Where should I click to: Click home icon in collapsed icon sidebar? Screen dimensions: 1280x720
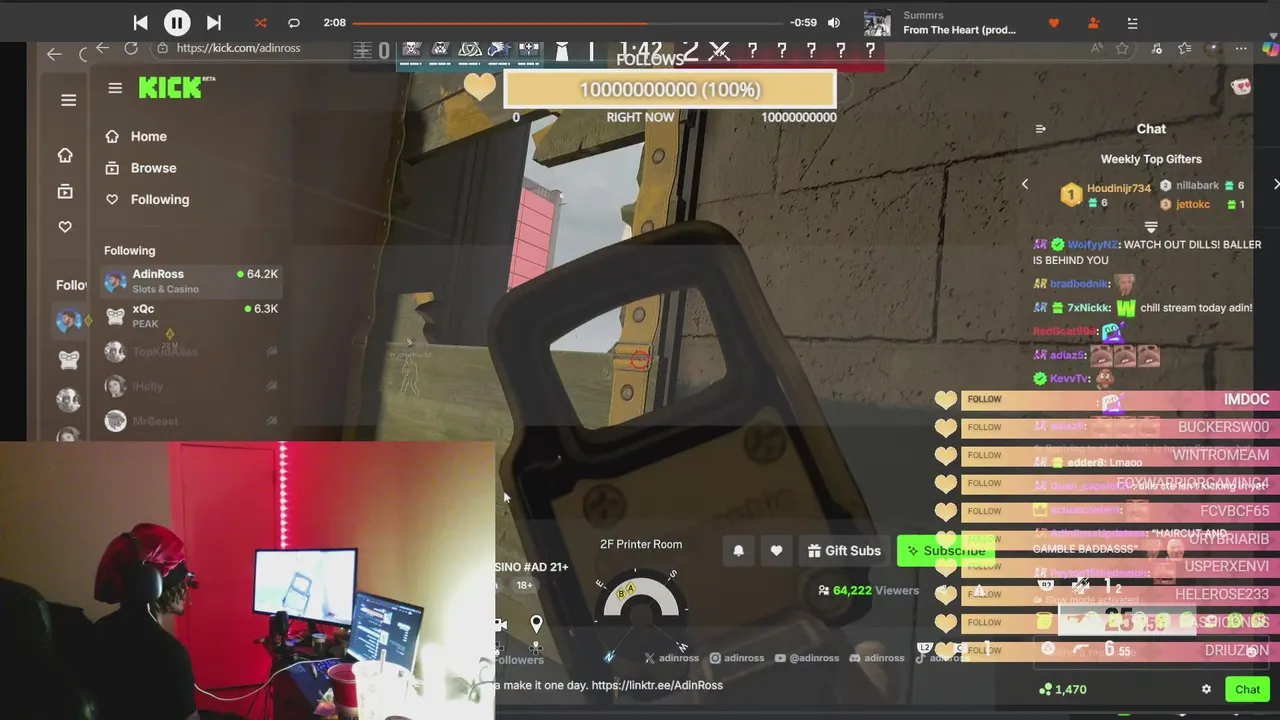click(65, 155)
